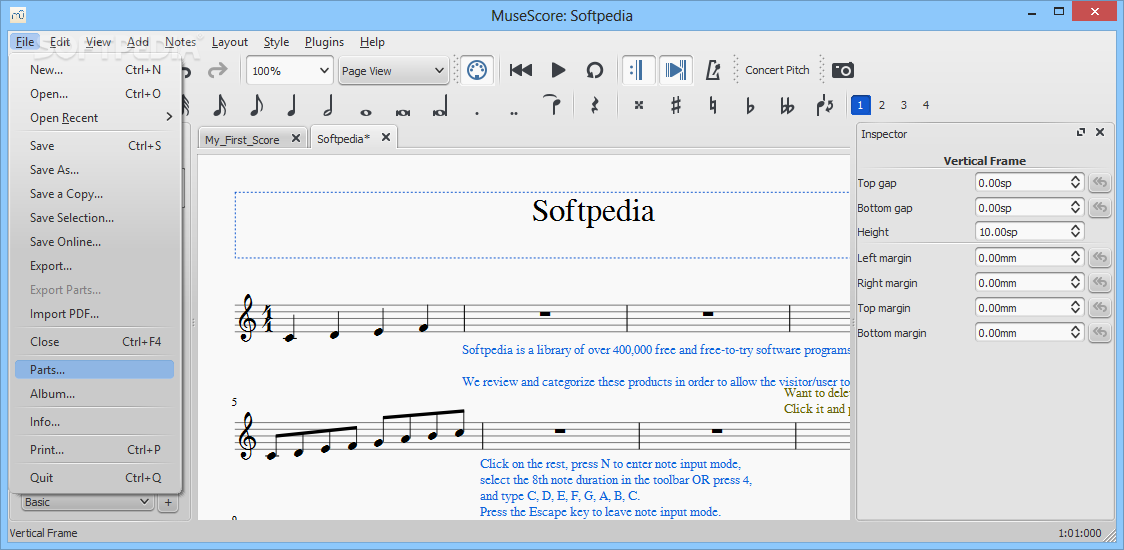
Task: Toggle play repeats button
Action: click(x=637, y=70)
